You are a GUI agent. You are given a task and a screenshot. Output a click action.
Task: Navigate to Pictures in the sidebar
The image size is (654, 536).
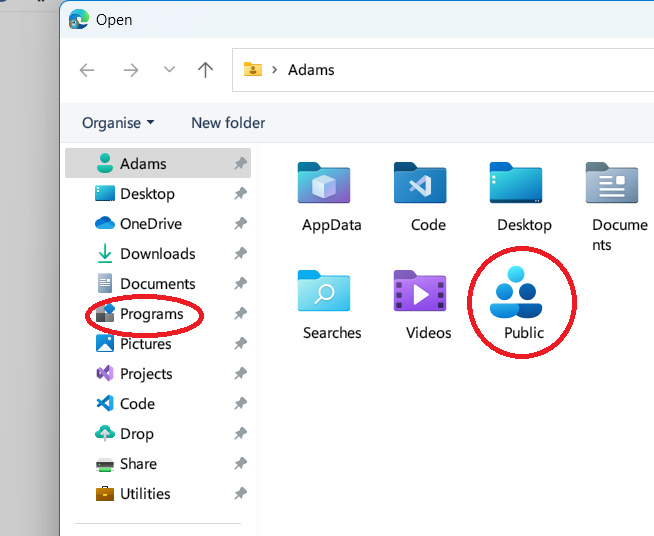[145, 344]
